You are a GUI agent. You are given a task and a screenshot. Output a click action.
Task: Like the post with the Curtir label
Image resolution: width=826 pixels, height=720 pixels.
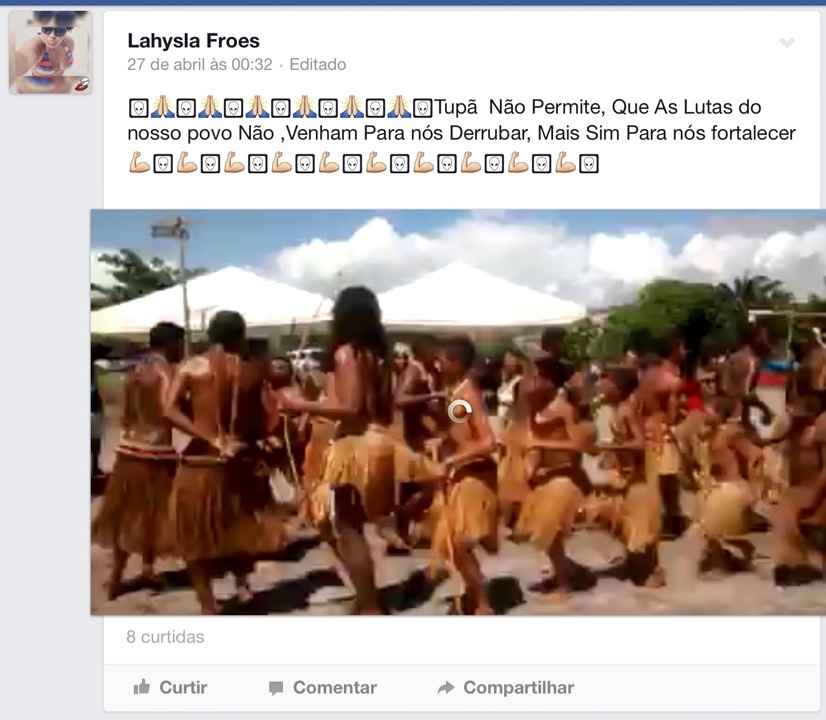183,687
